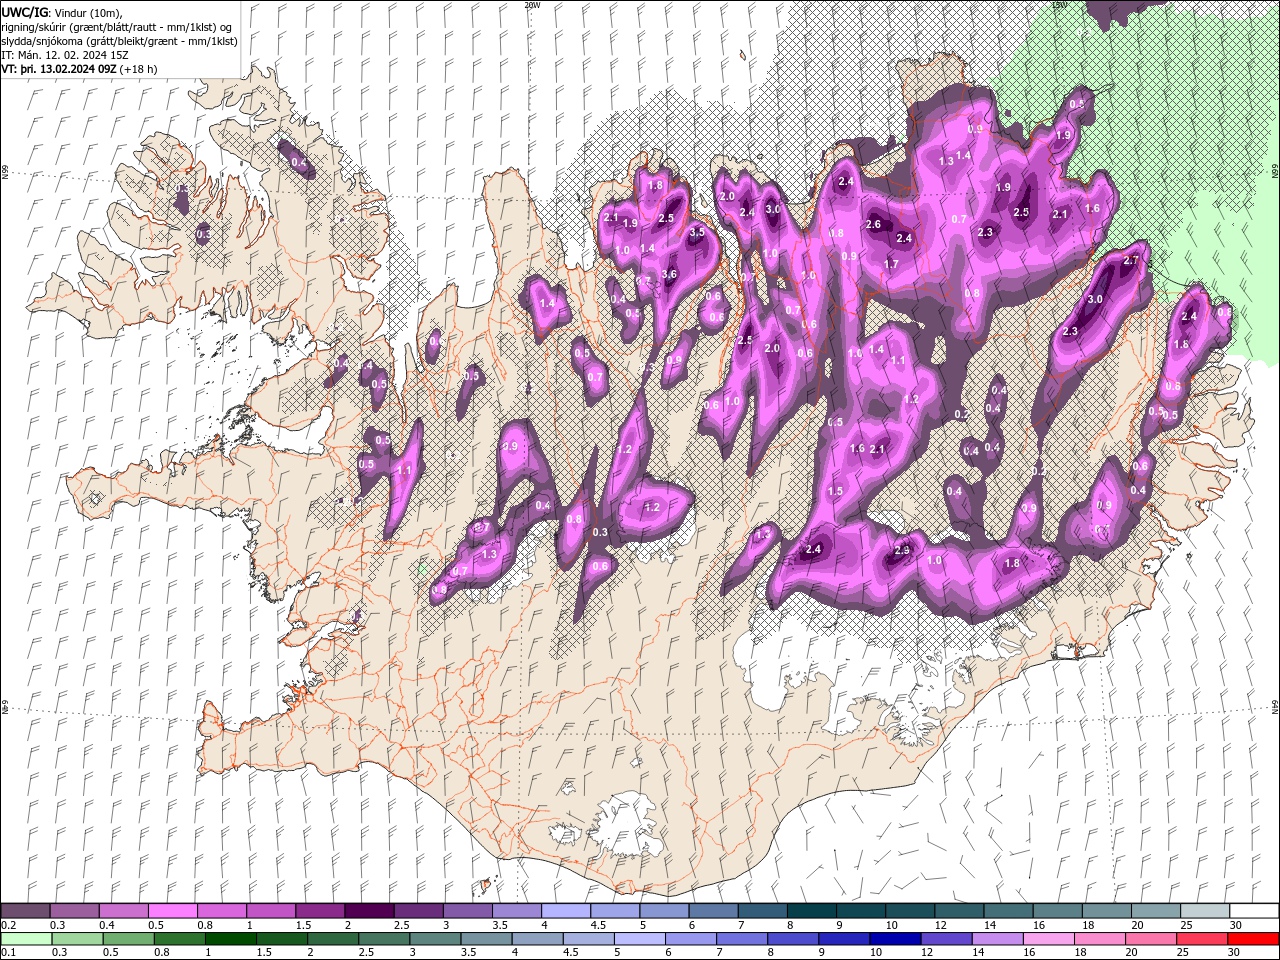Select the bright red swatch in the rain legend
Image resolution: width=1280 pixels, height=960 pixels.
tap(1252, 940)
